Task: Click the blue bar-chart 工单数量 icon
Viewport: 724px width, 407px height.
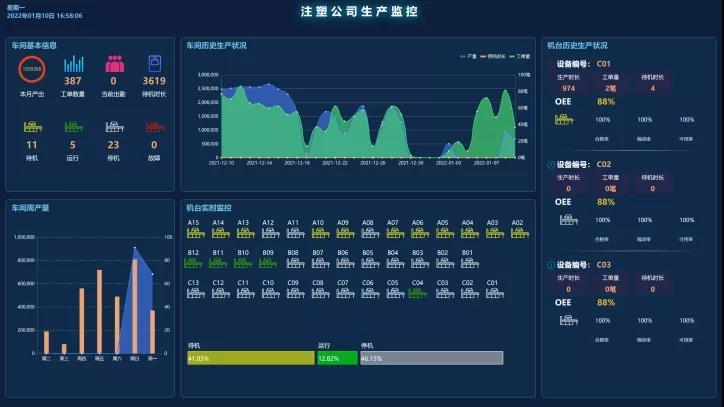Action: coord(73,64)
